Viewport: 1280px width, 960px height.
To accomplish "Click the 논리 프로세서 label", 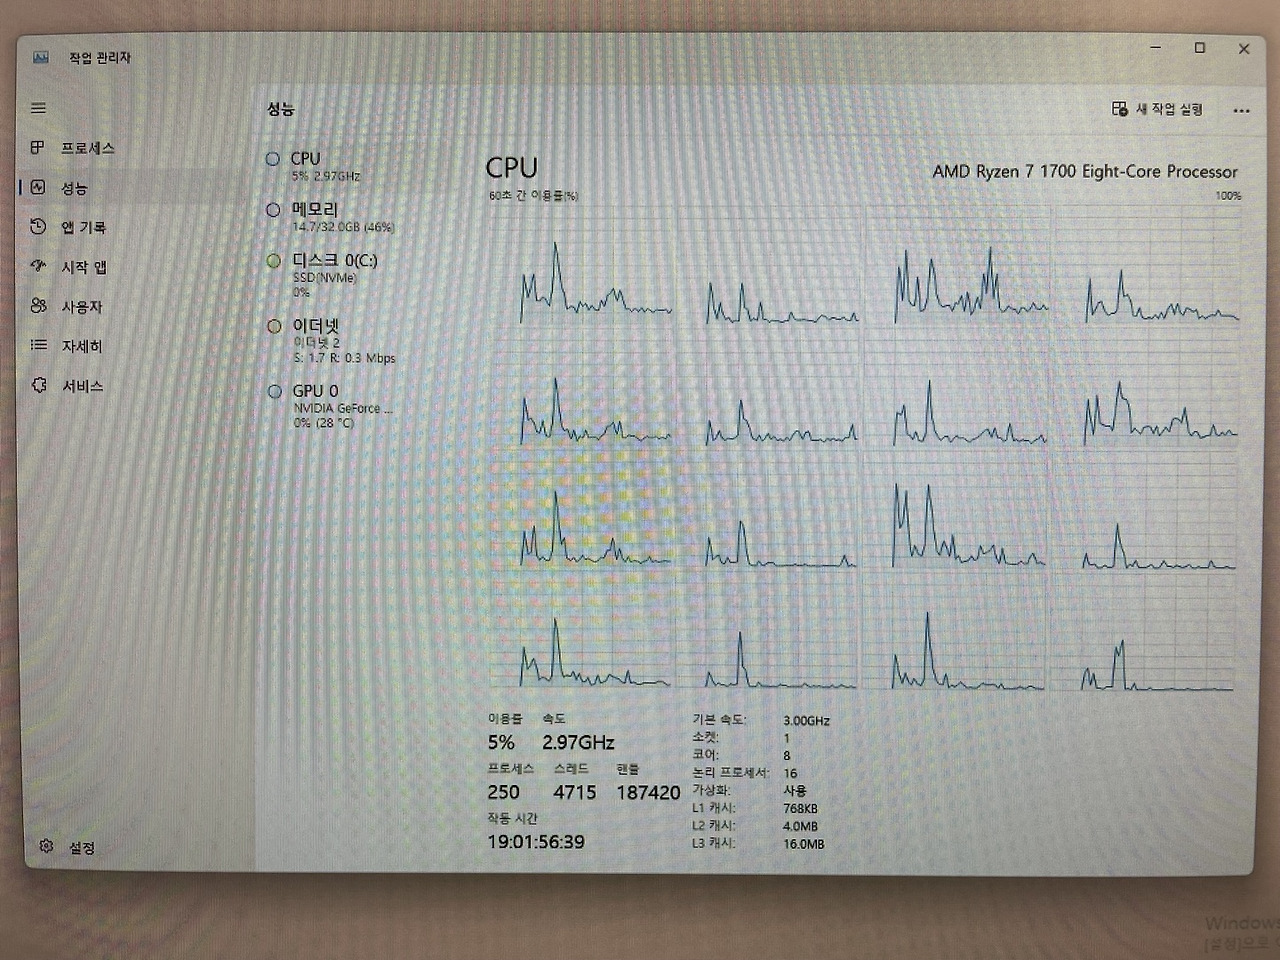I will click(x=730, y=773).
